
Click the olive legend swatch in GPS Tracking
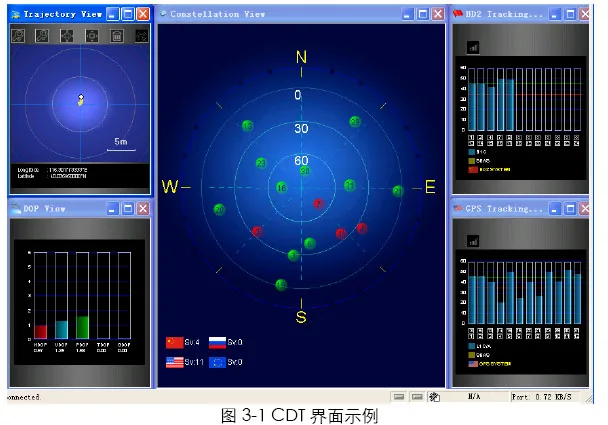point(472,355)
